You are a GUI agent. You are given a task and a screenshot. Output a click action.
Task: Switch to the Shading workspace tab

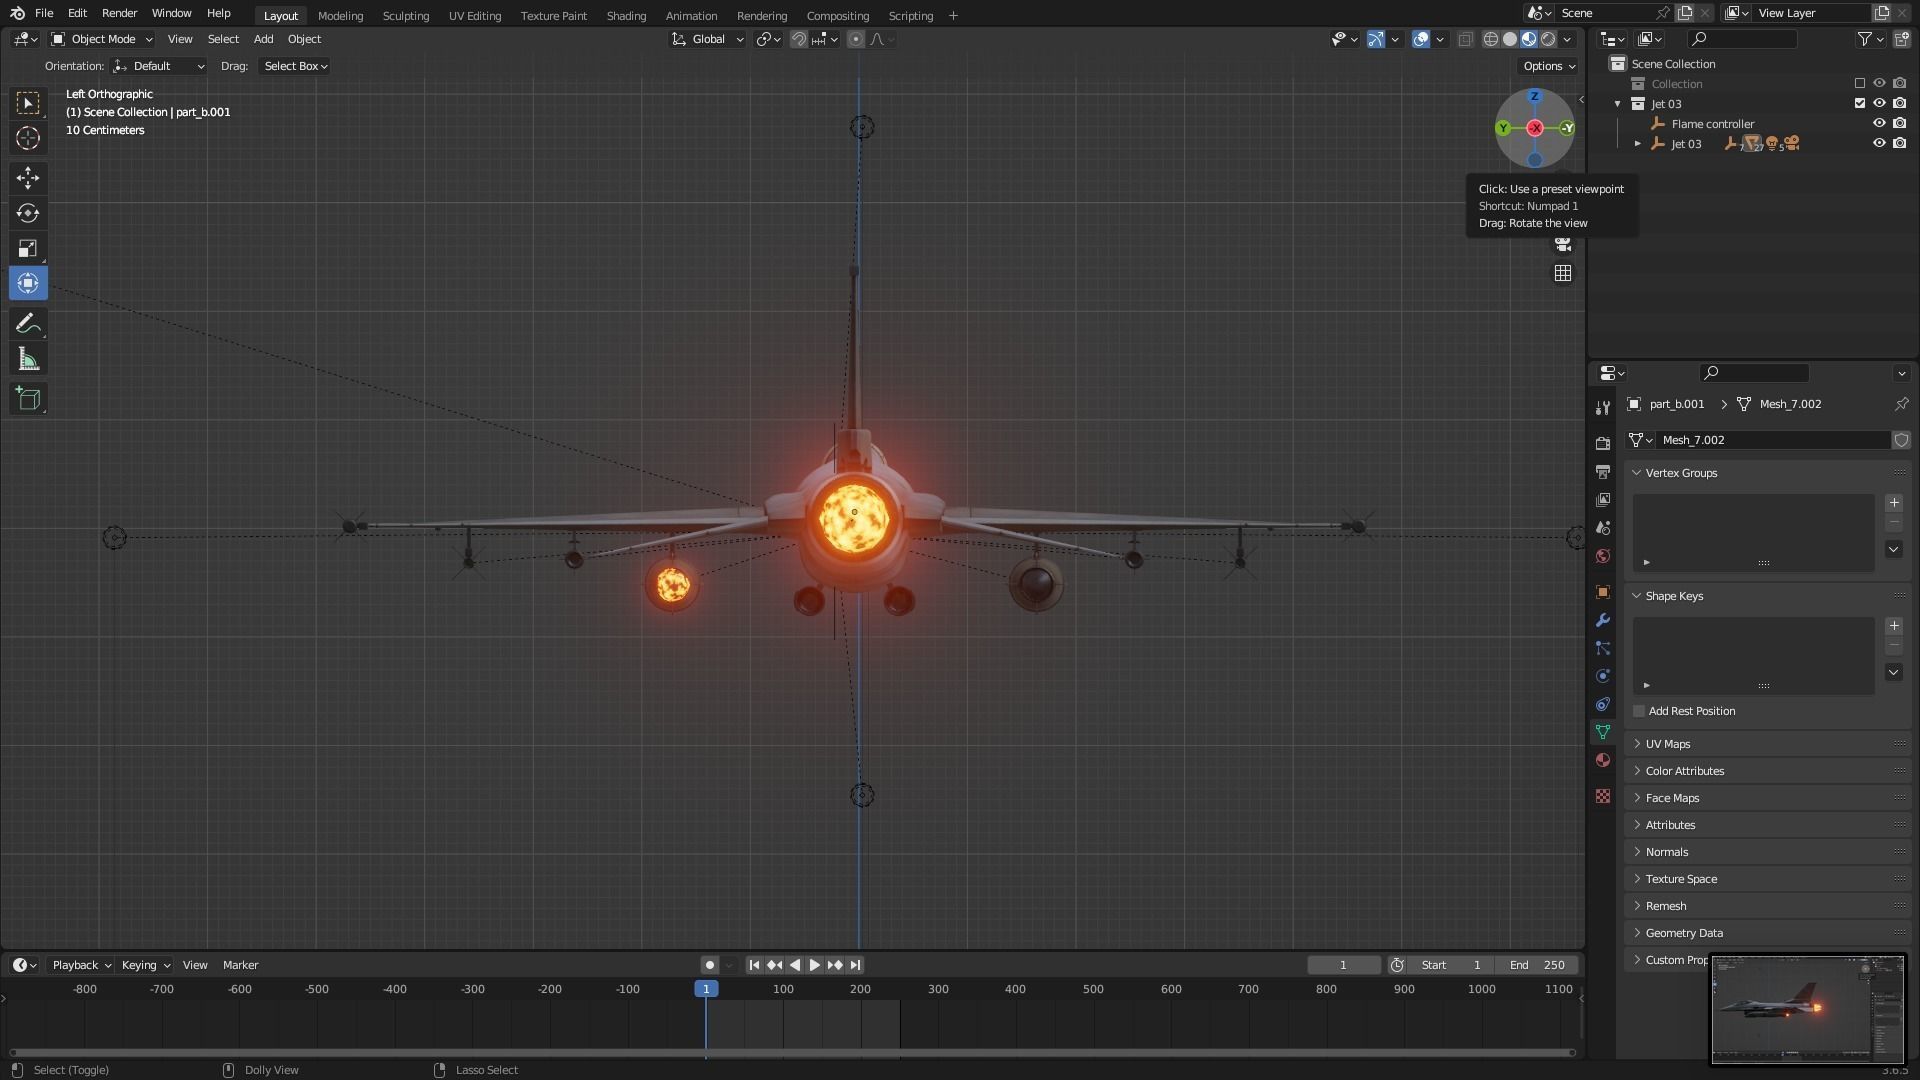[626, 15]
